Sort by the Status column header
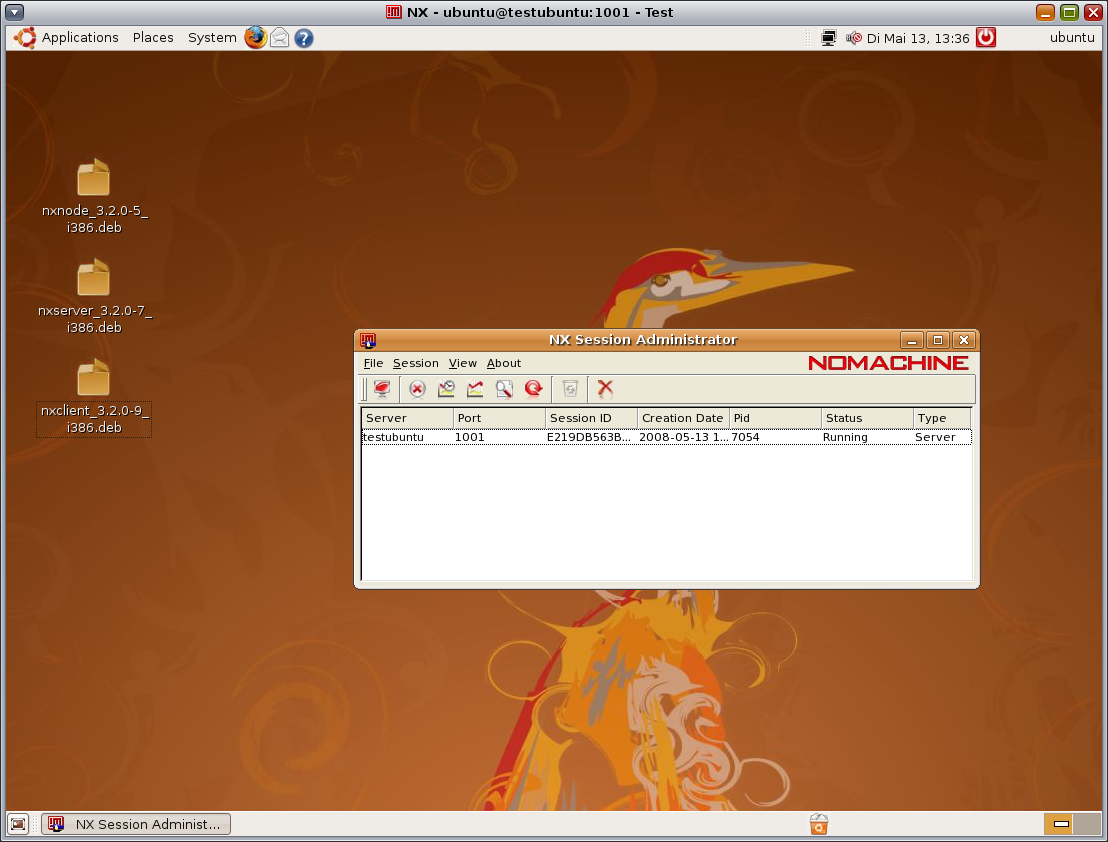 [867, 418]
